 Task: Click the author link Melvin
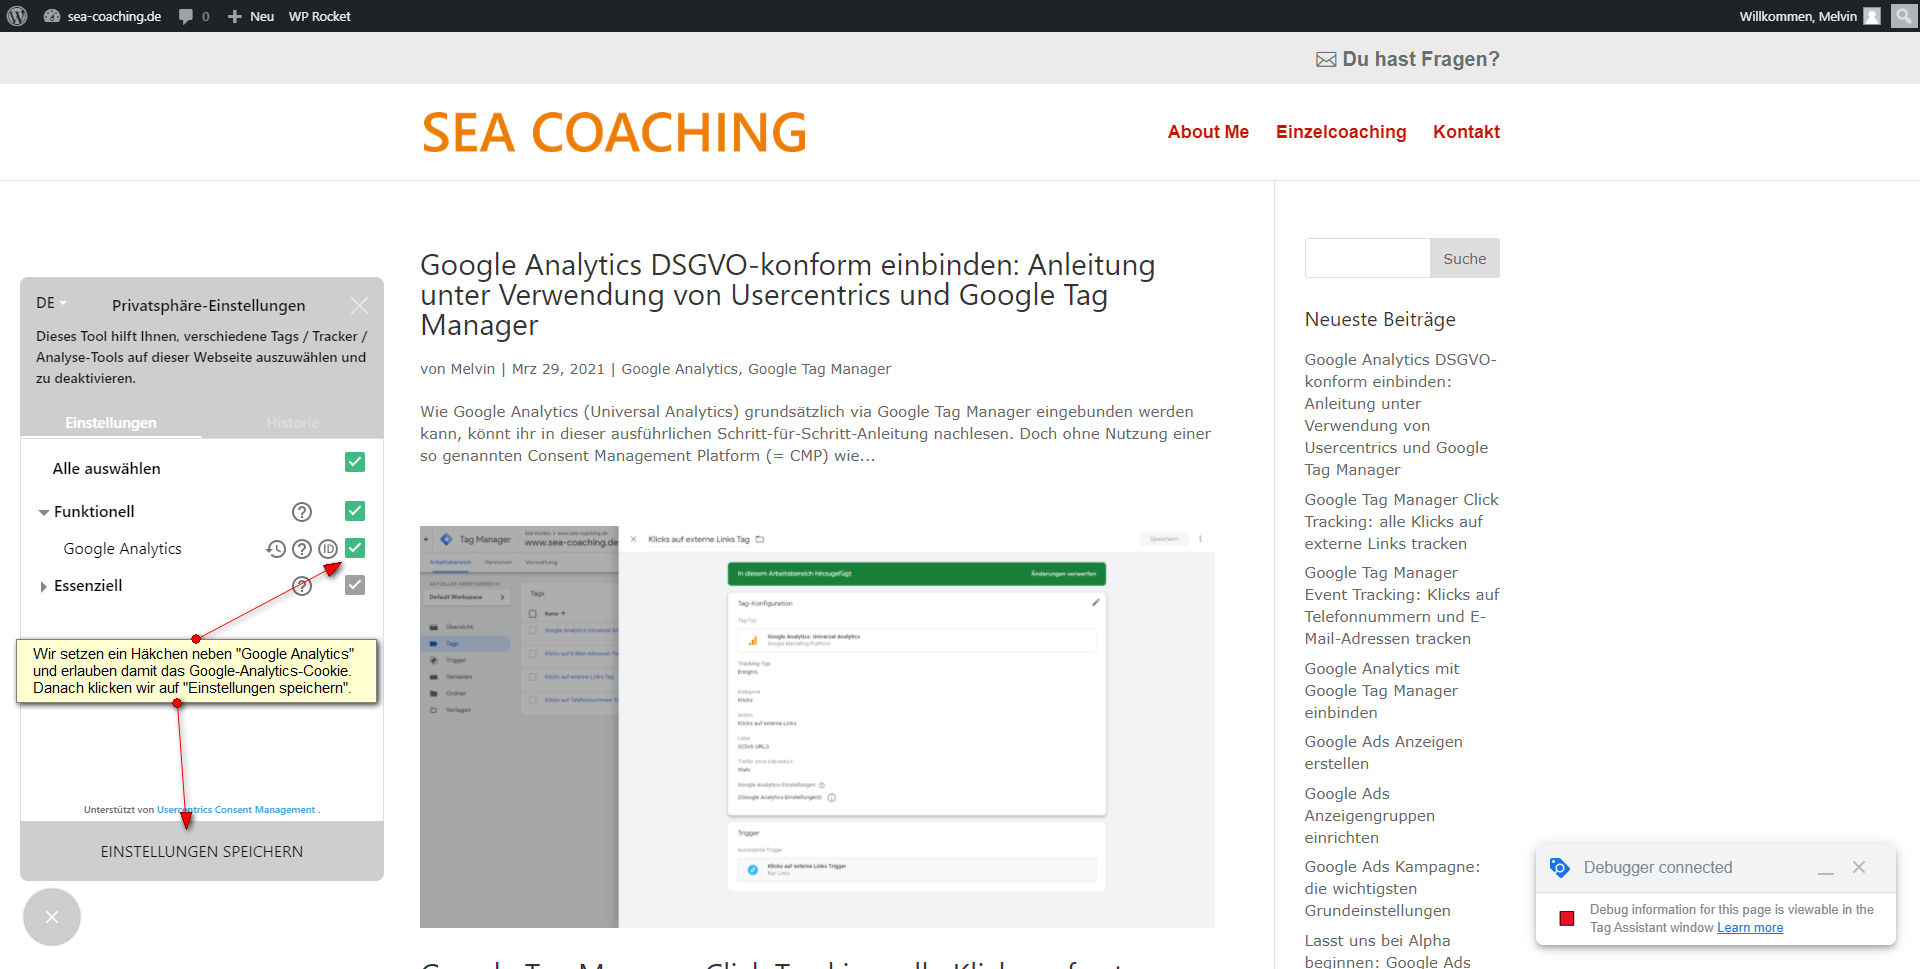pyautogui.click(x=473, y=369)
